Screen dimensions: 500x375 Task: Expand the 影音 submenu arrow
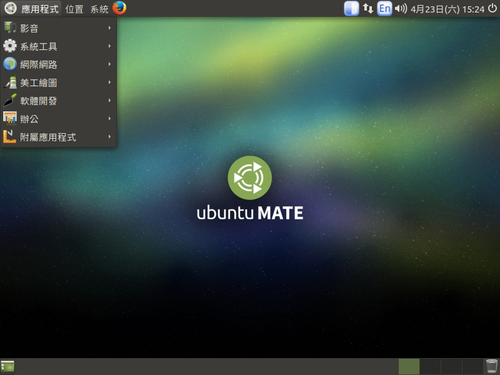click(x=109, y=28)
